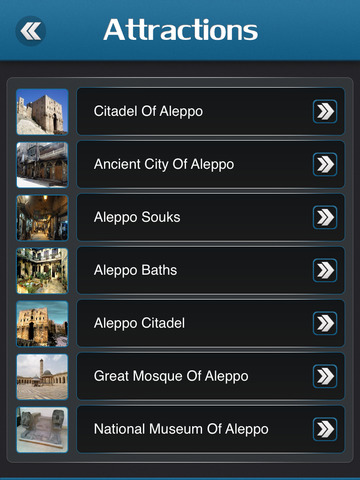
Task: Click the Attractions header title
Action: click(181, 30)
